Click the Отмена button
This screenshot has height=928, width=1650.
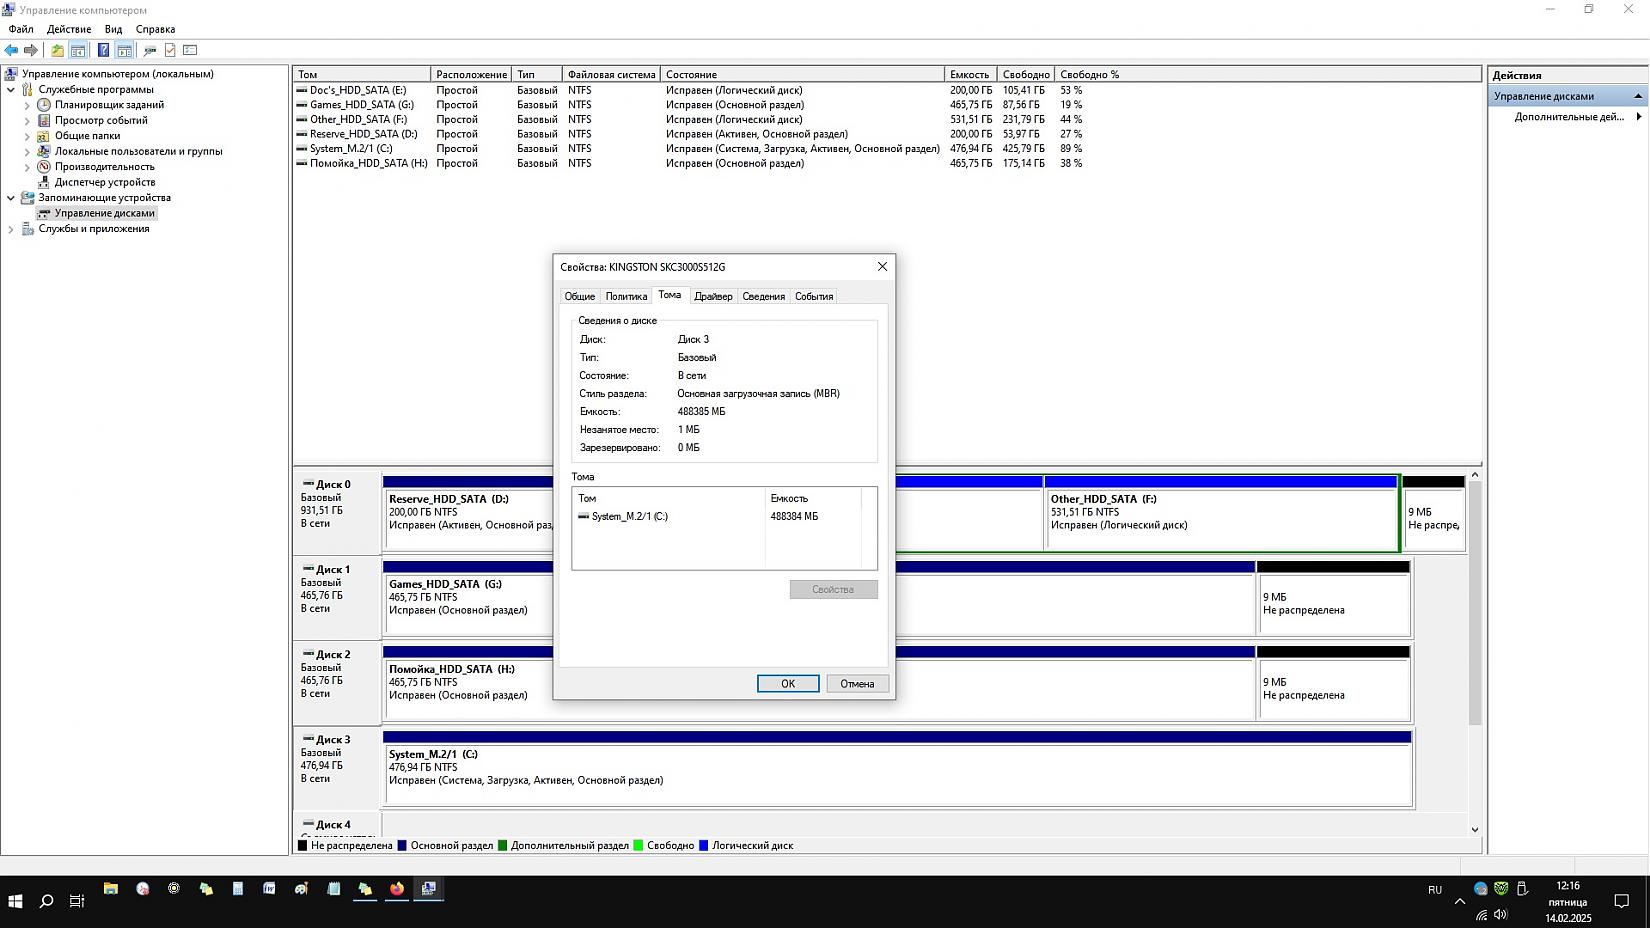[857, 684]
